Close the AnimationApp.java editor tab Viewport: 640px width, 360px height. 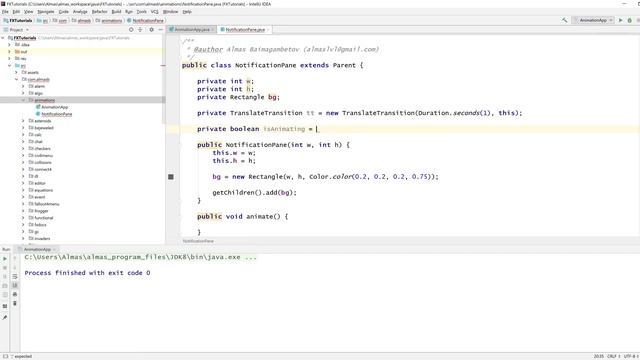[x=213, y=30]
